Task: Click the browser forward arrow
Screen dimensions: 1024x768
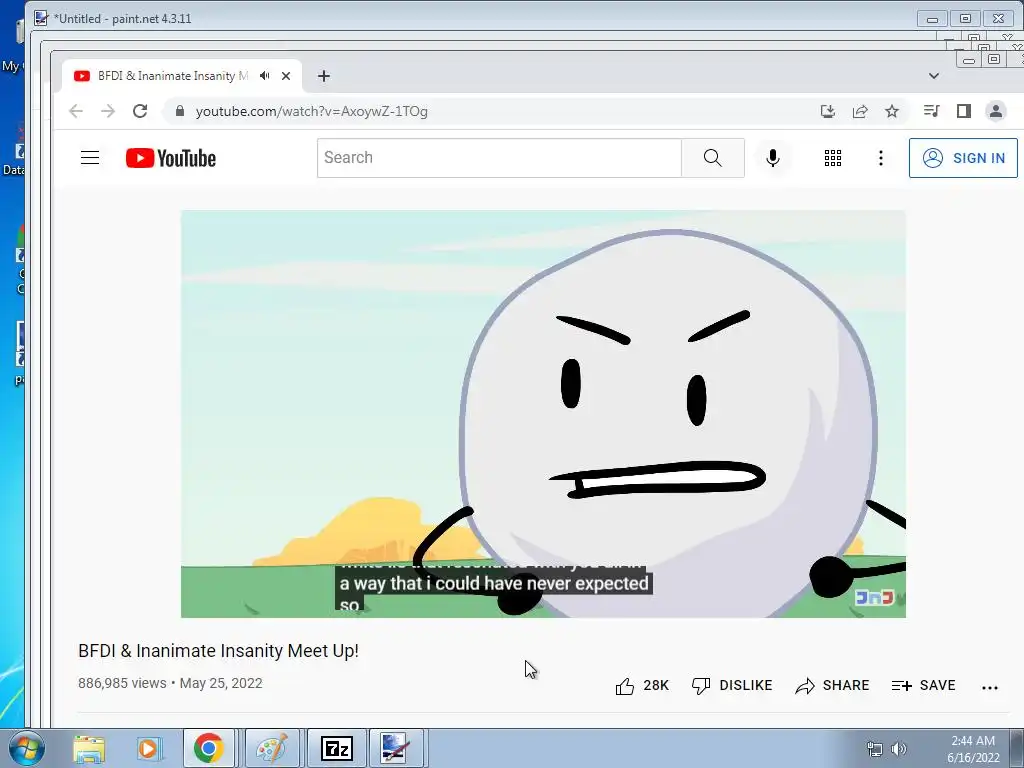Action: 108,111
